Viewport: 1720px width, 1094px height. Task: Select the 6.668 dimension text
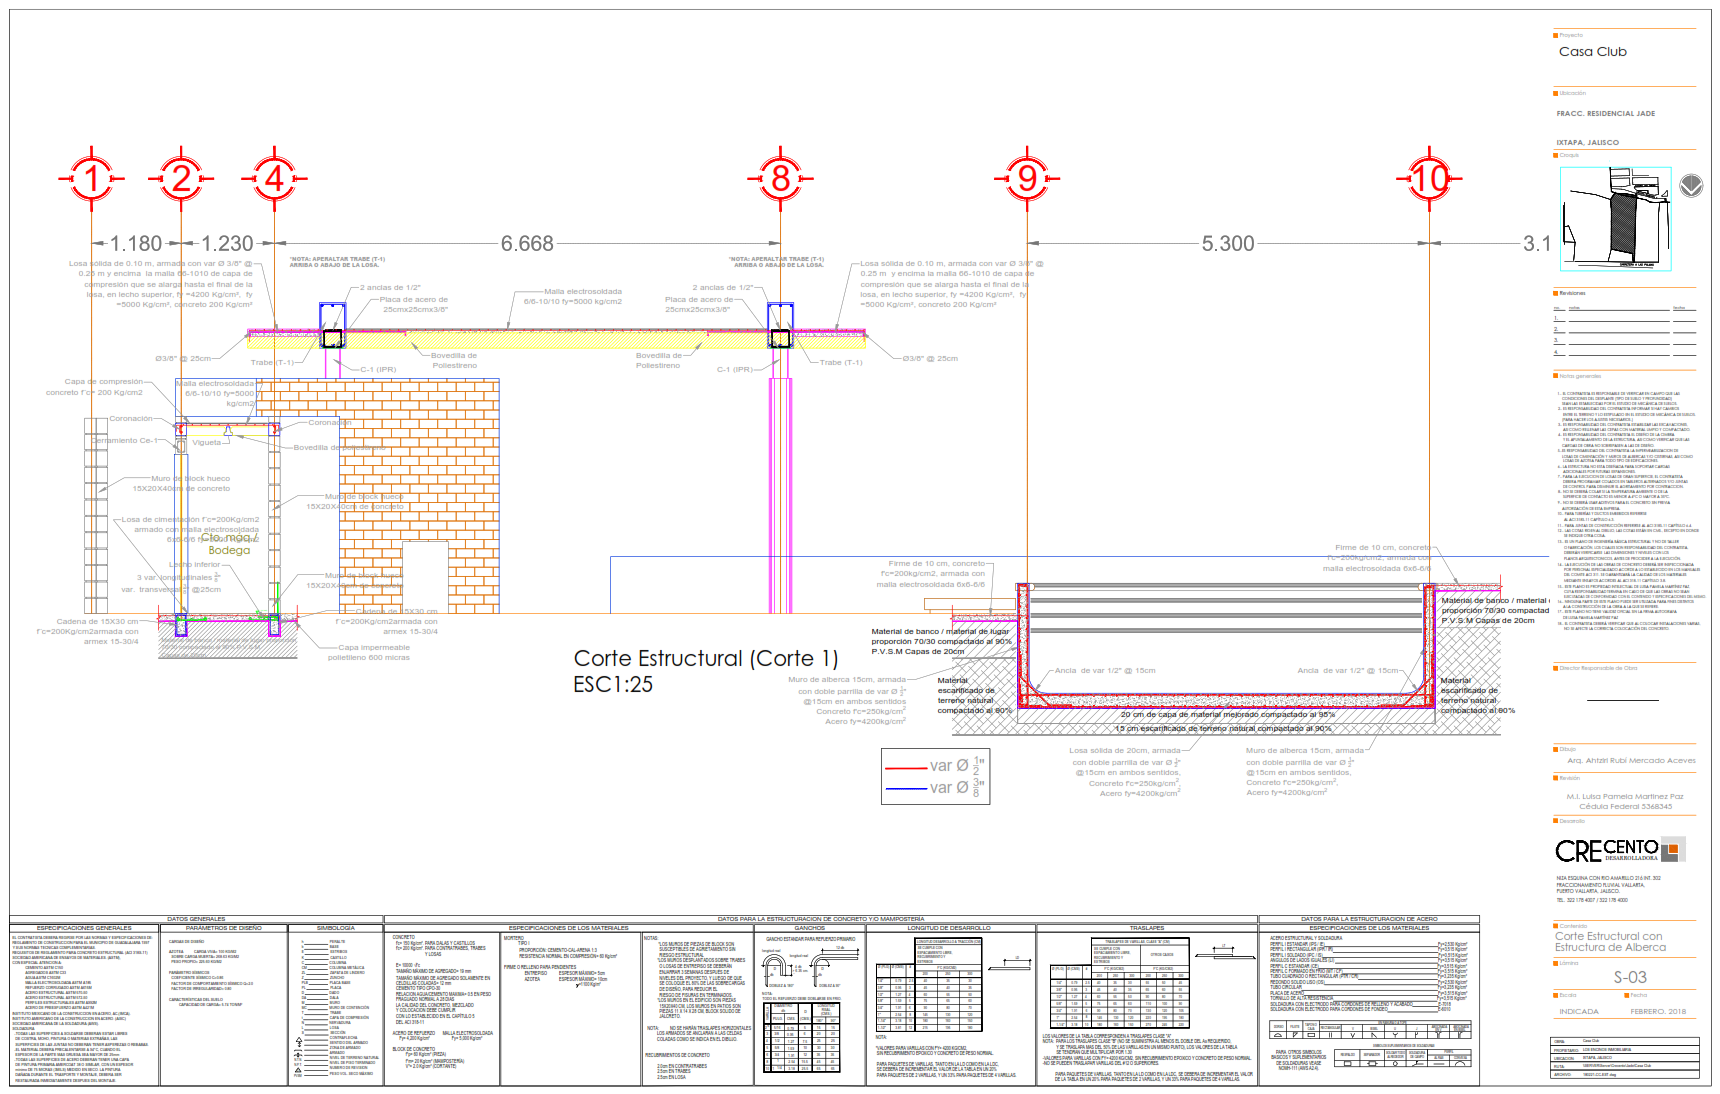tap(527, 244)
